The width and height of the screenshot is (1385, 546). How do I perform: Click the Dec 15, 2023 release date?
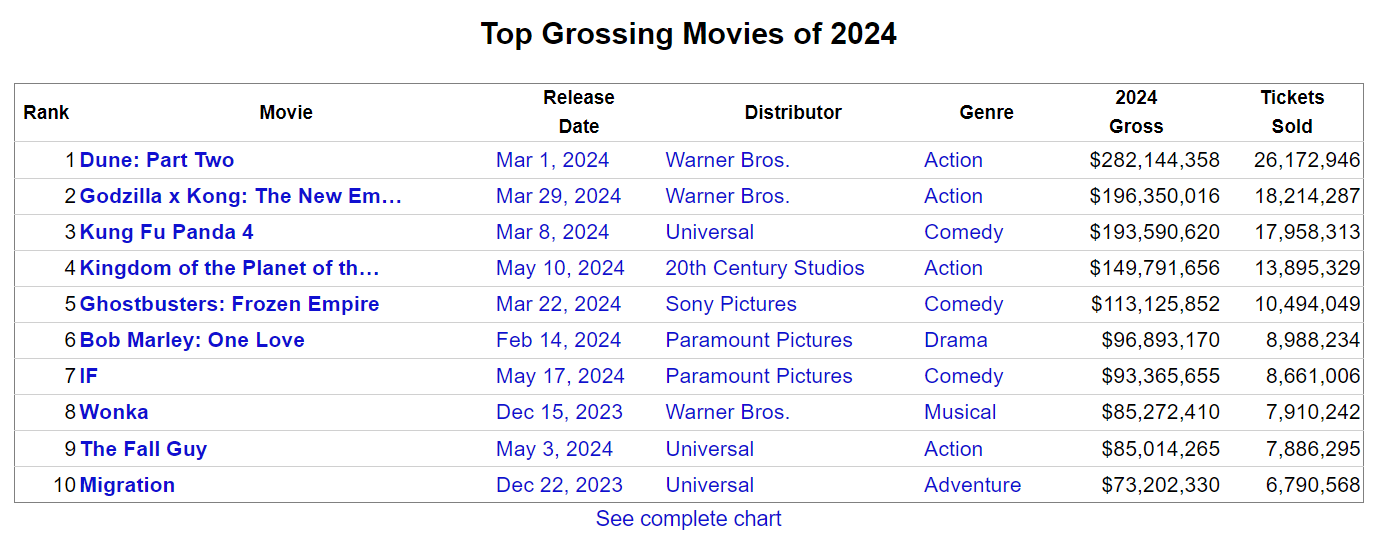click(x=559, y=412)
